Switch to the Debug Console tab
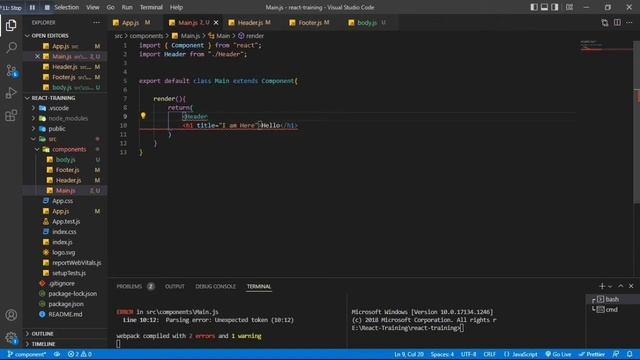This screenshot has height=360, width=640. 216,287
